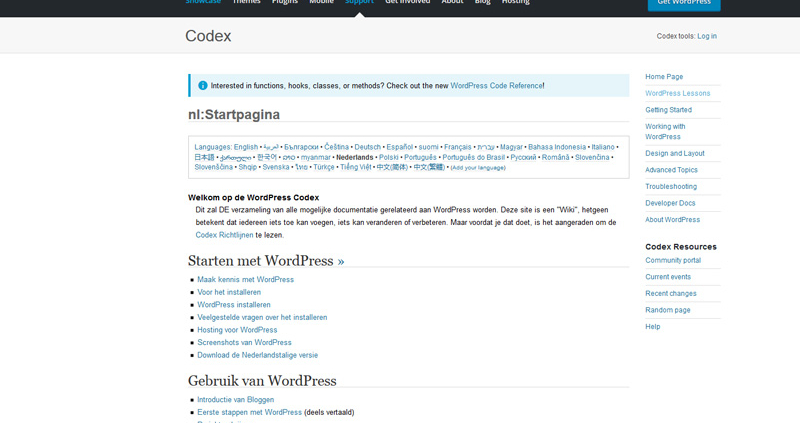Viewport: 800px width, 423px height.
Task: Click Hosting in the navigation bar
Action: point(516,2)
